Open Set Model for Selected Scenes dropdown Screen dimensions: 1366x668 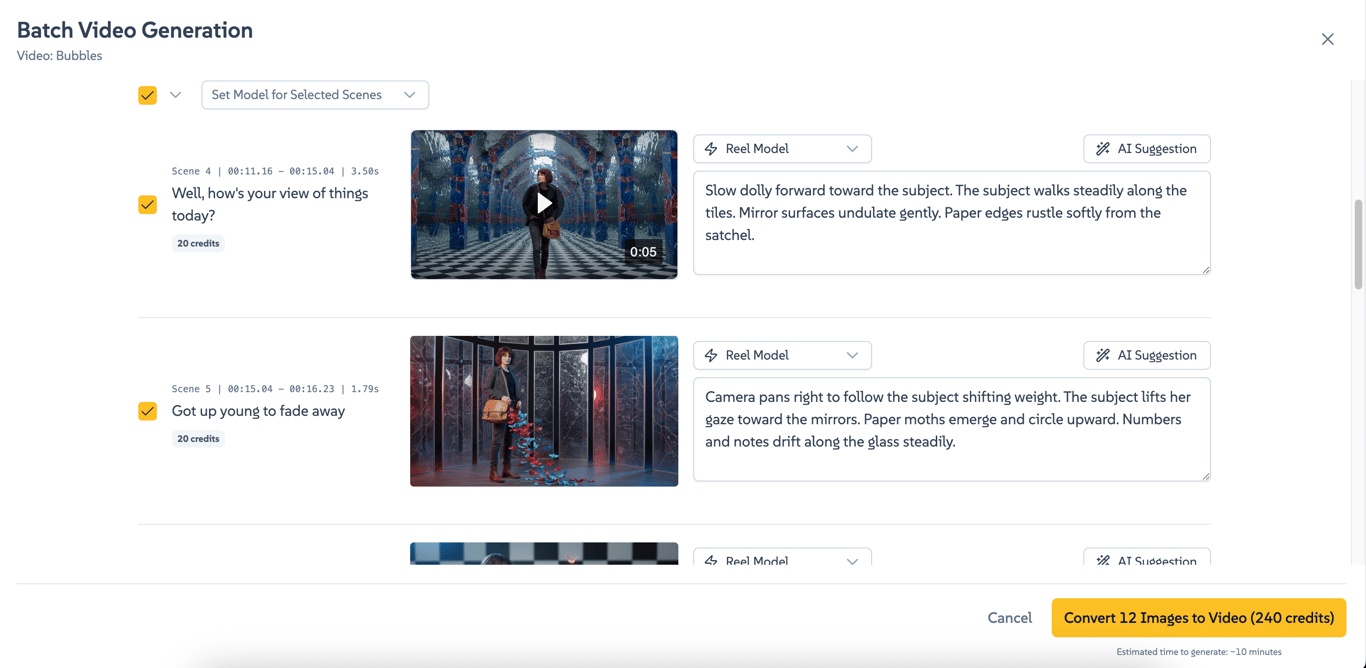pyautogui.click(x=315, y=95)
